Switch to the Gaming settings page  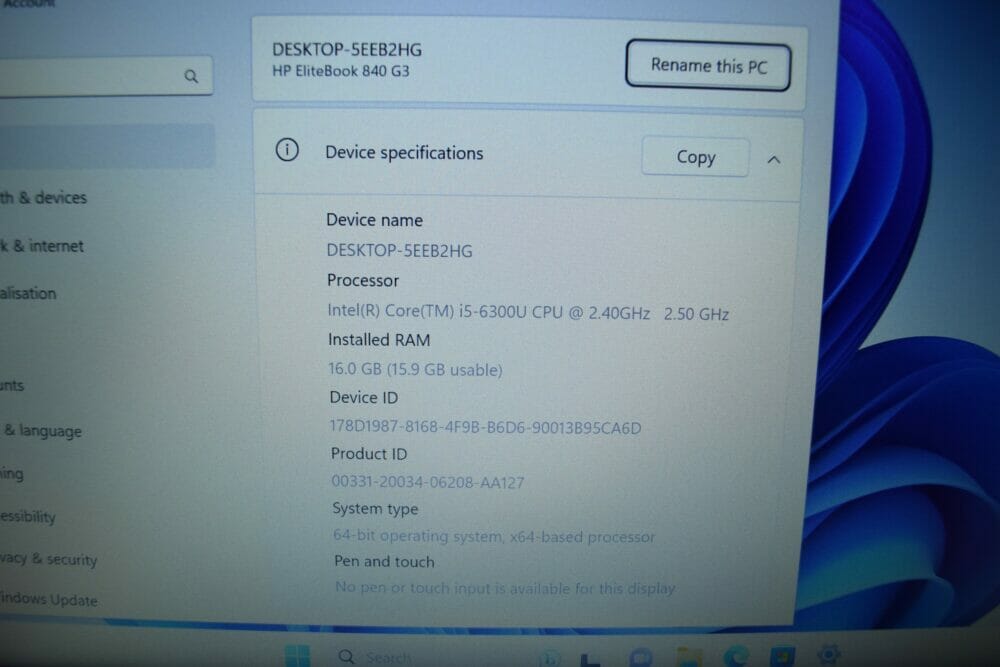12,474
